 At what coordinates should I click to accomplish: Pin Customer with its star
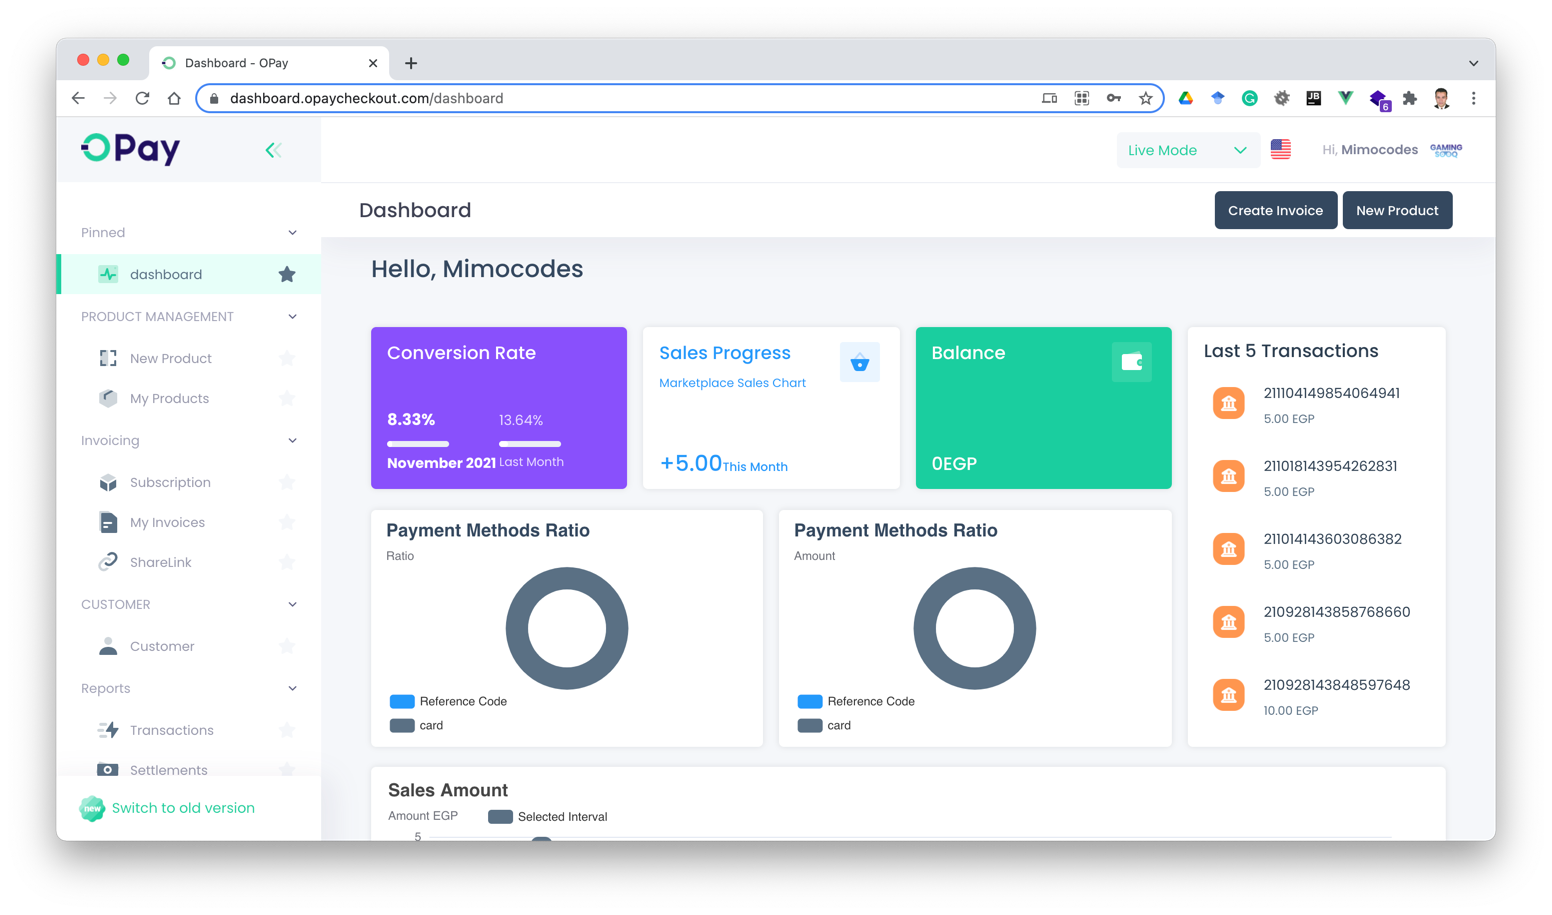(x=287, y=646)
